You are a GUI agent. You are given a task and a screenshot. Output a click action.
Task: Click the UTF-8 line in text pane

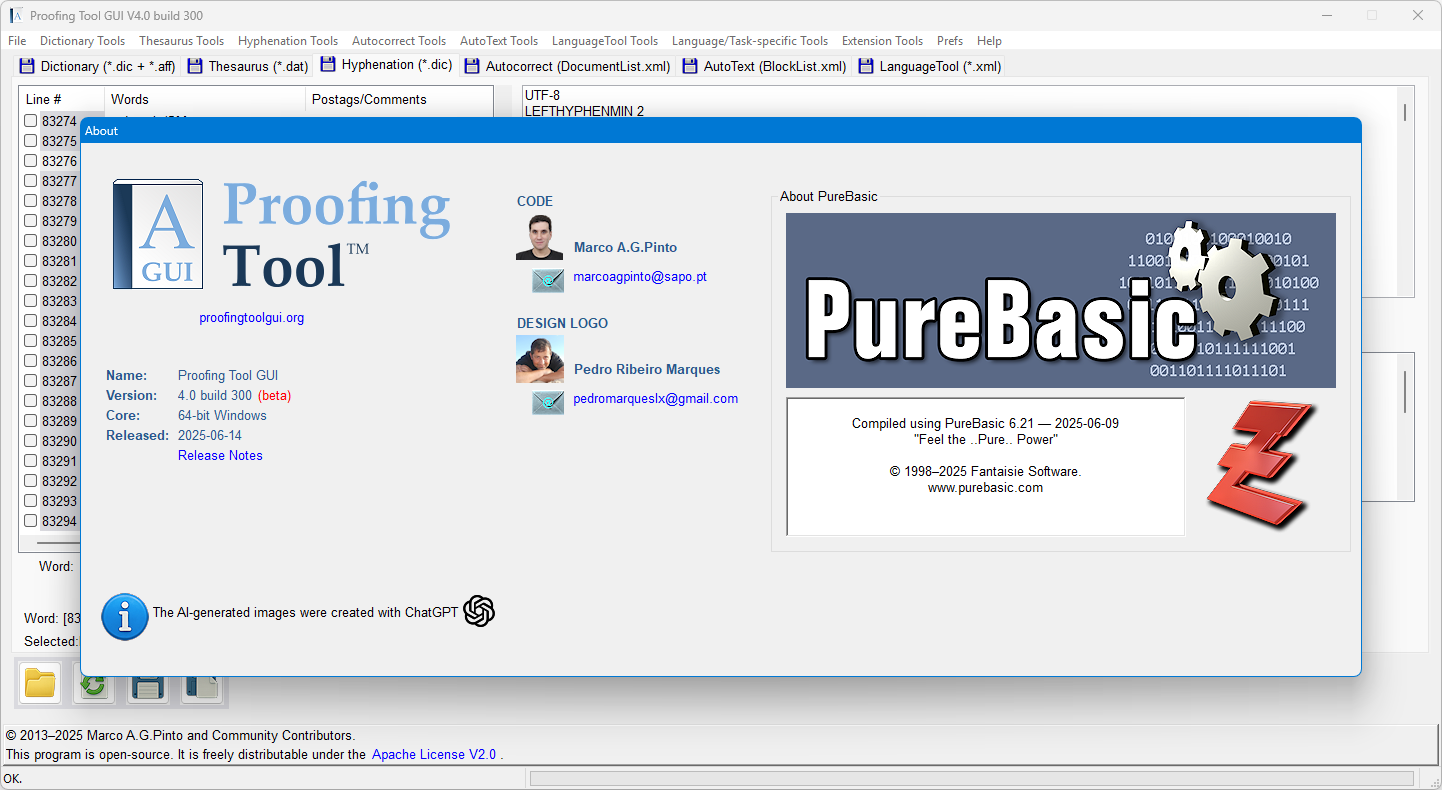[x=542, y=96]
